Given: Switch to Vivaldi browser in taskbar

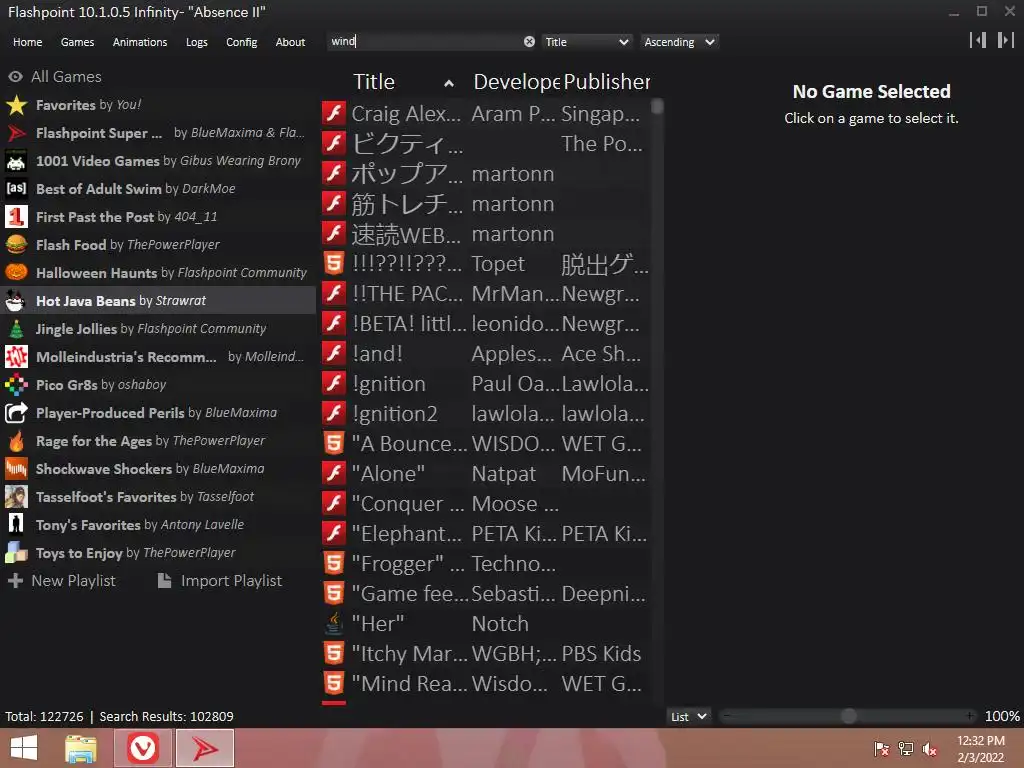Looking at the screenshot, I should (142, 748).
